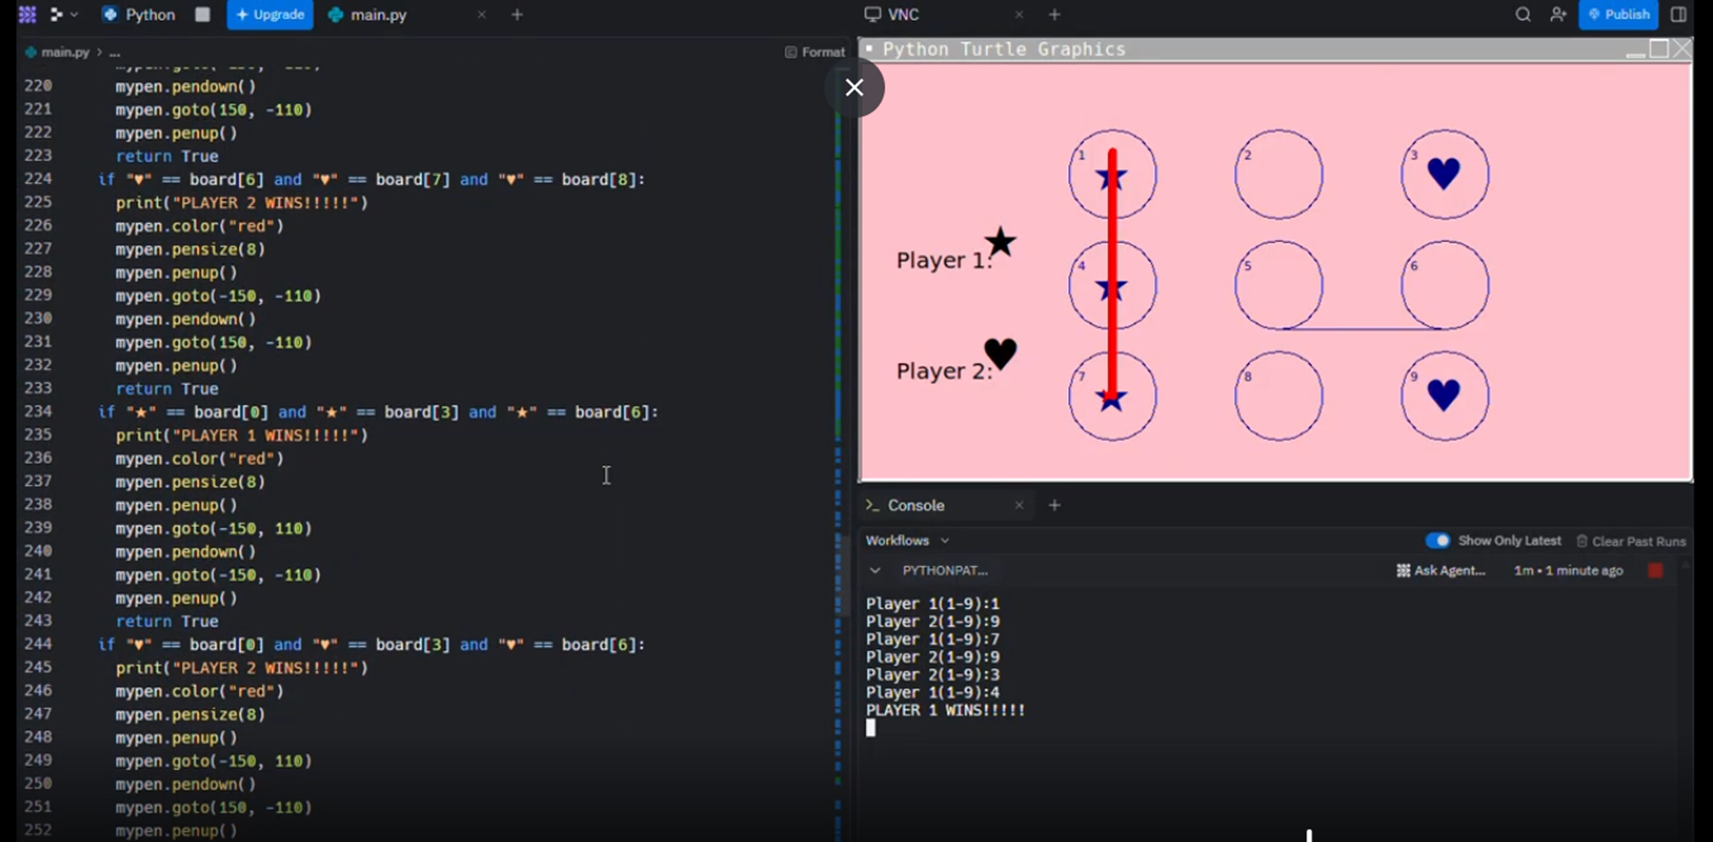This screenshot has width=1713, height=842.
Task: Select the VNC tab
Action: [x=902, y=15]
